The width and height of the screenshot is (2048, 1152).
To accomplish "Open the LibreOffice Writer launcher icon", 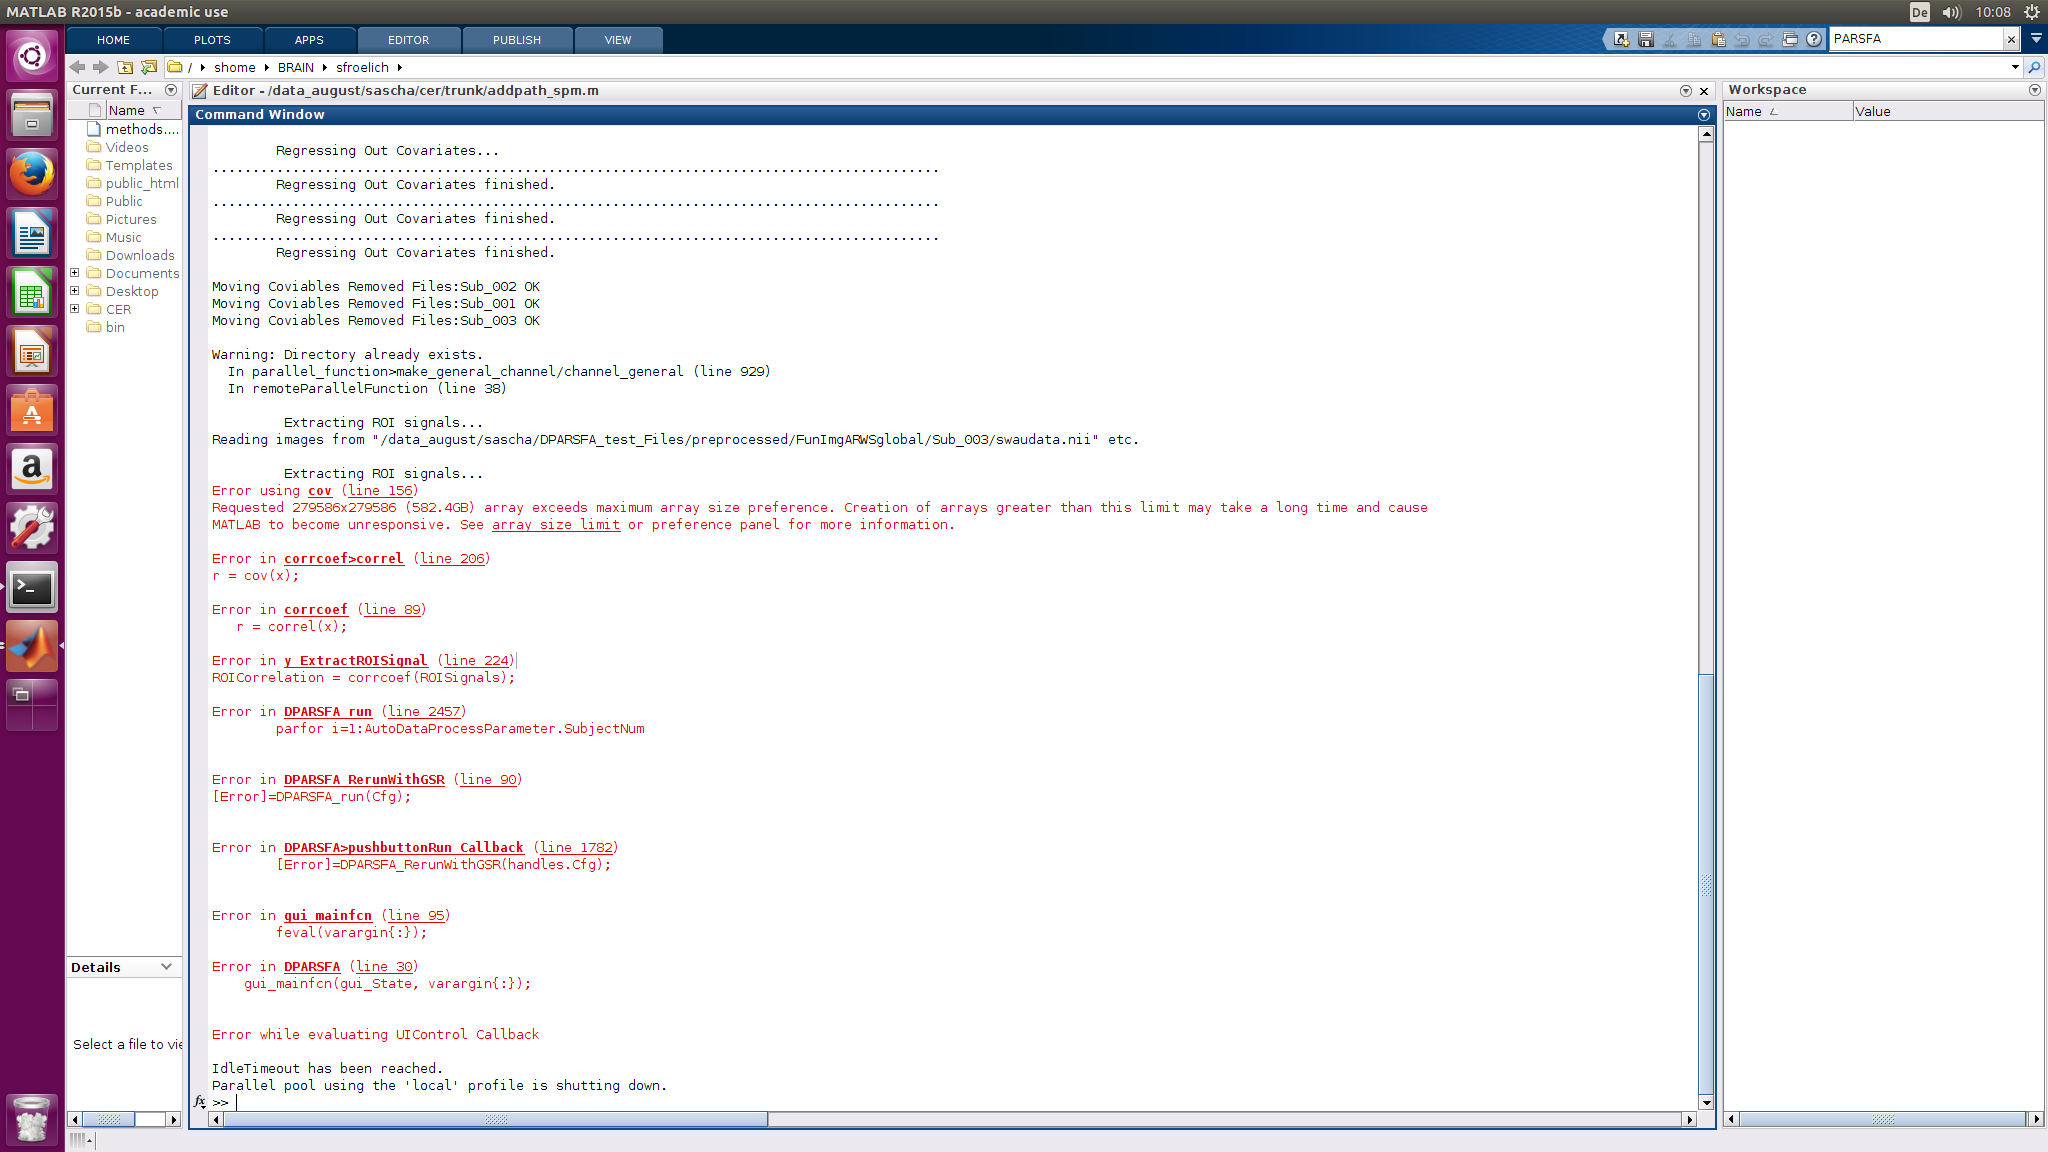I will (x=32, y=233).
